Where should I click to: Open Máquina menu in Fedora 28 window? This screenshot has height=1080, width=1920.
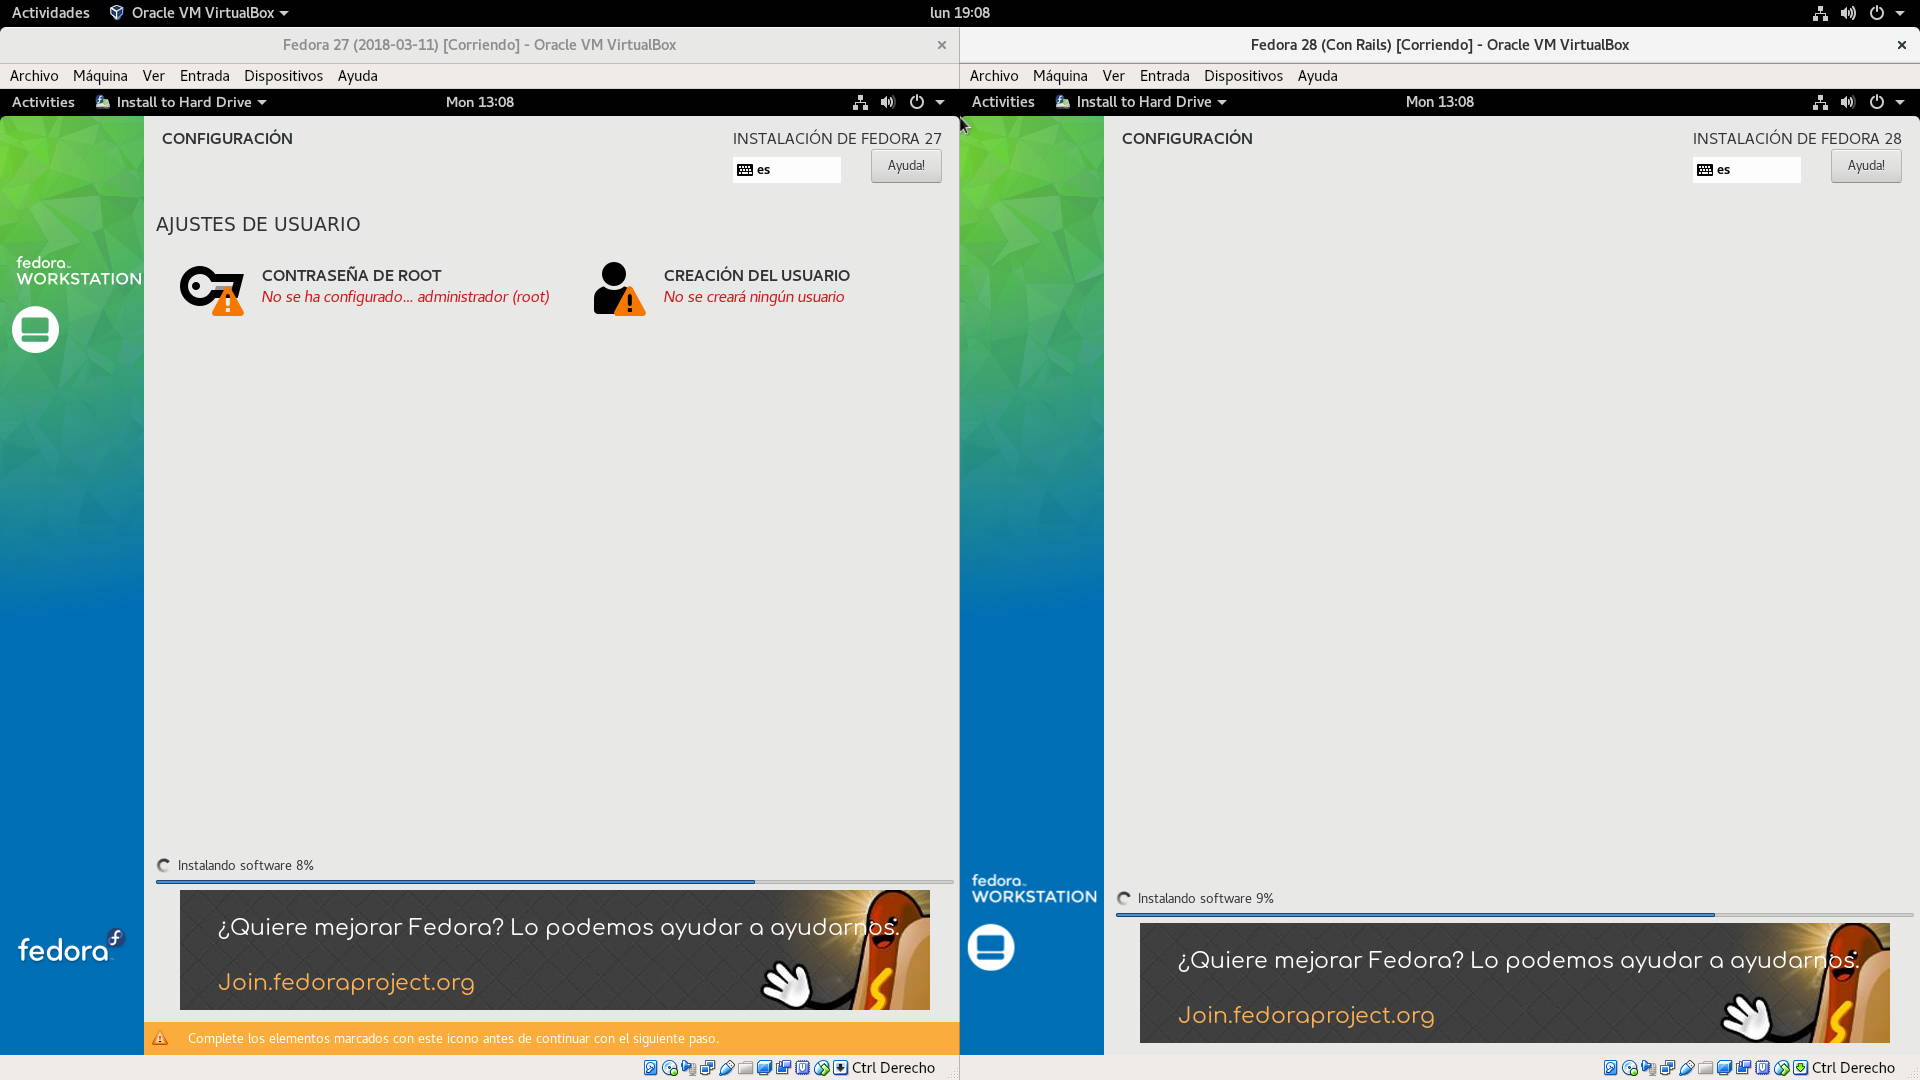tap(1059, 76)
